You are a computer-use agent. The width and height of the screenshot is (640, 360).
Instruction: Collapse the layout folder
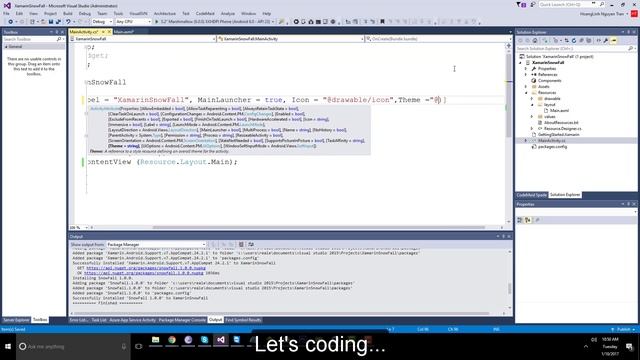click(x=532, y=104)
